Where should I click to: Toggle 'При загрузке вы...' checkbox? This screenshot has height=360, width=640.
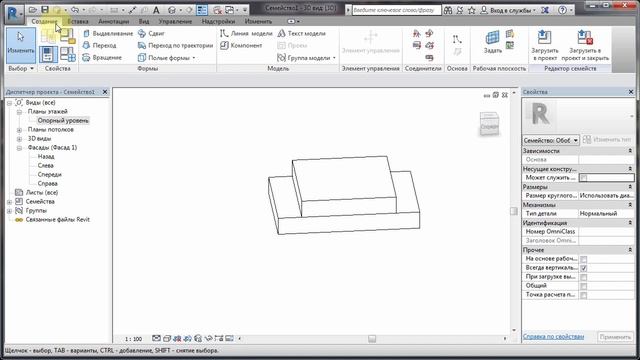tap(584, 277)
